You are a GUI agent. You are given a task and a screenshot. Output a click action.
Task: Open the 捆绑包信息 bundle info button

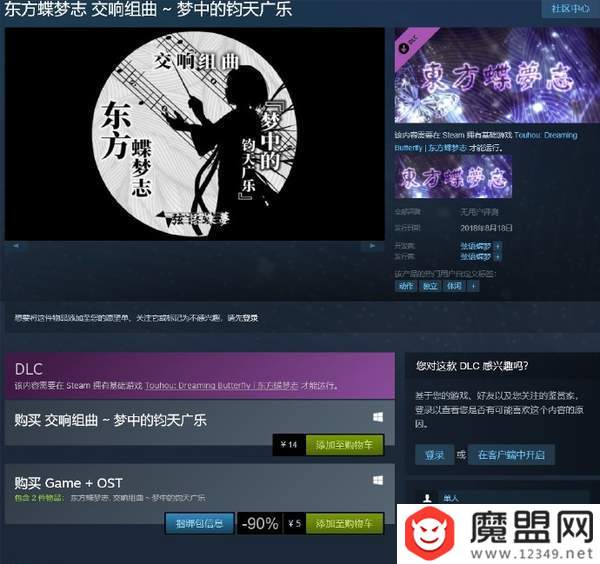pyautogui.click(x=199, y=523)
